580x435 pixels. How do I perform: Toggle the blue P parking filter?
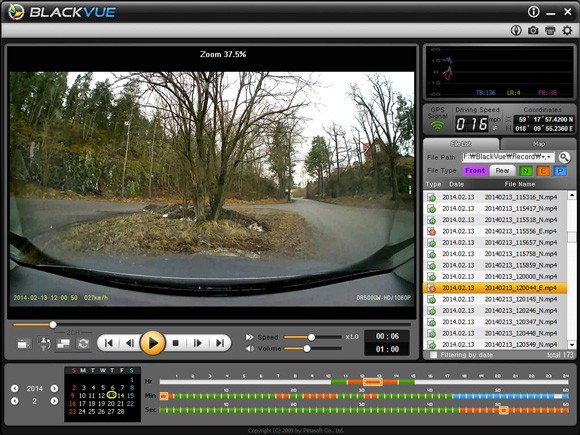coord(560,171)
